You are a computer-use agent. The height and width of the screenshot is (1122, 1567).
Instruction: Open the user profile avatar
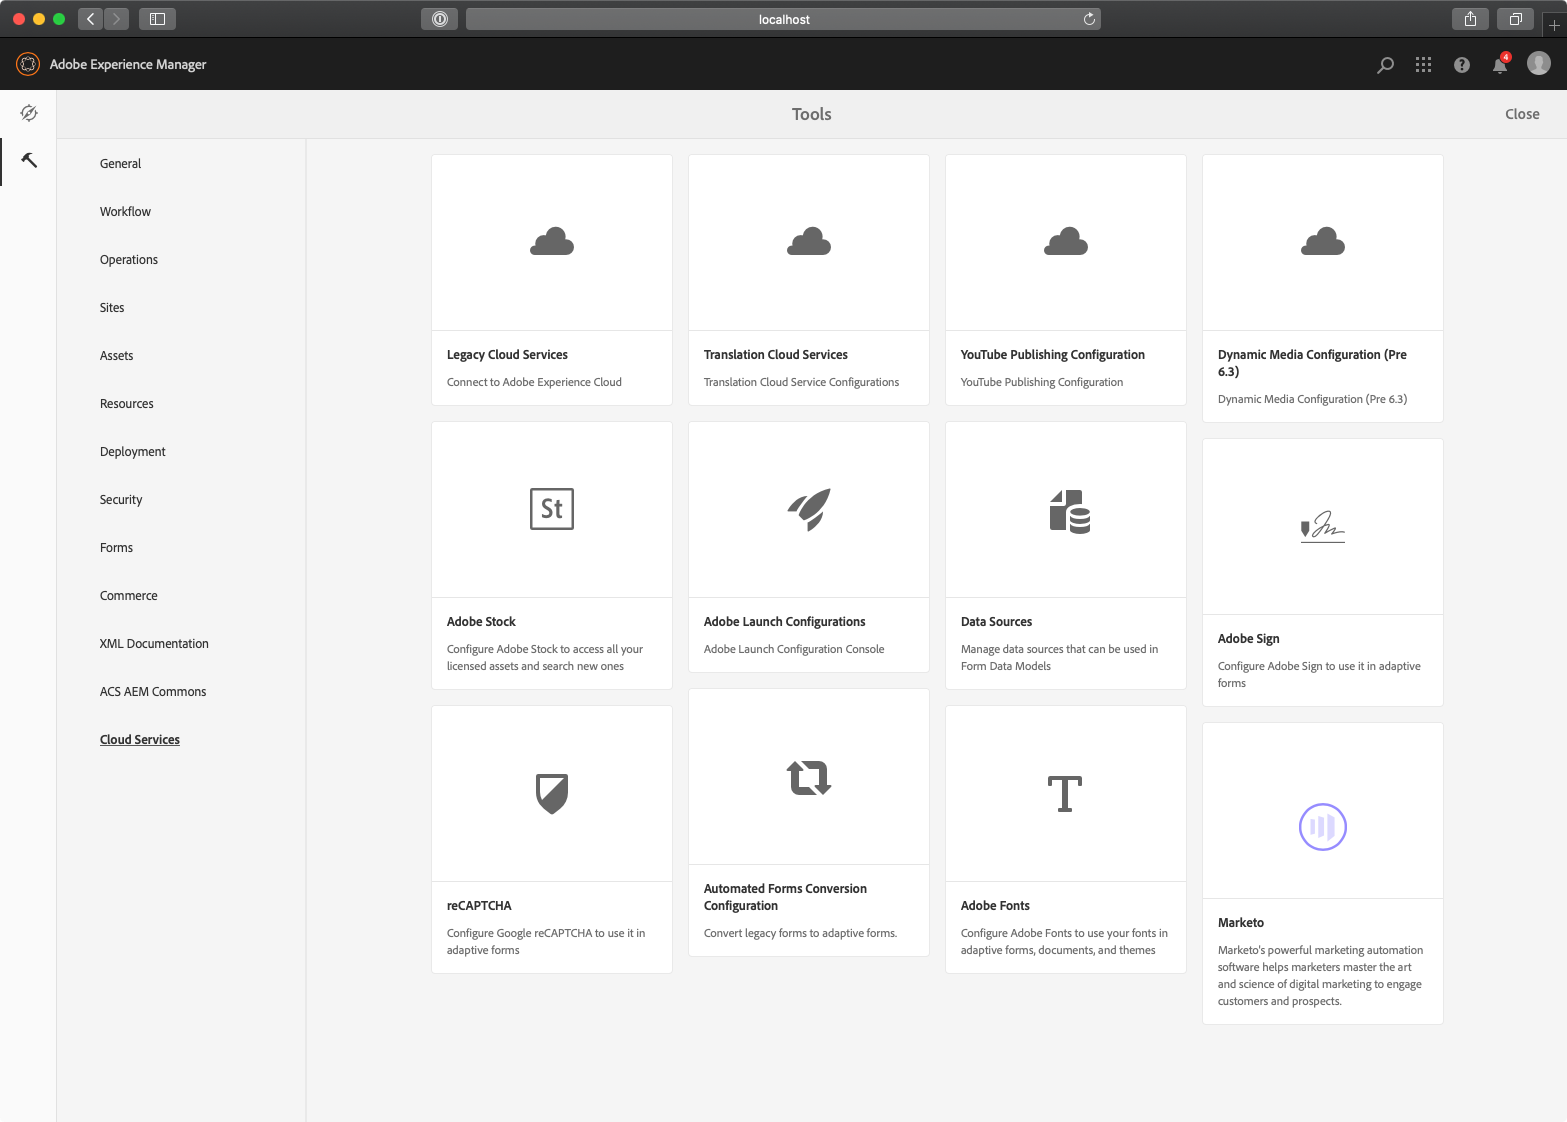(x=1539, y=64)
